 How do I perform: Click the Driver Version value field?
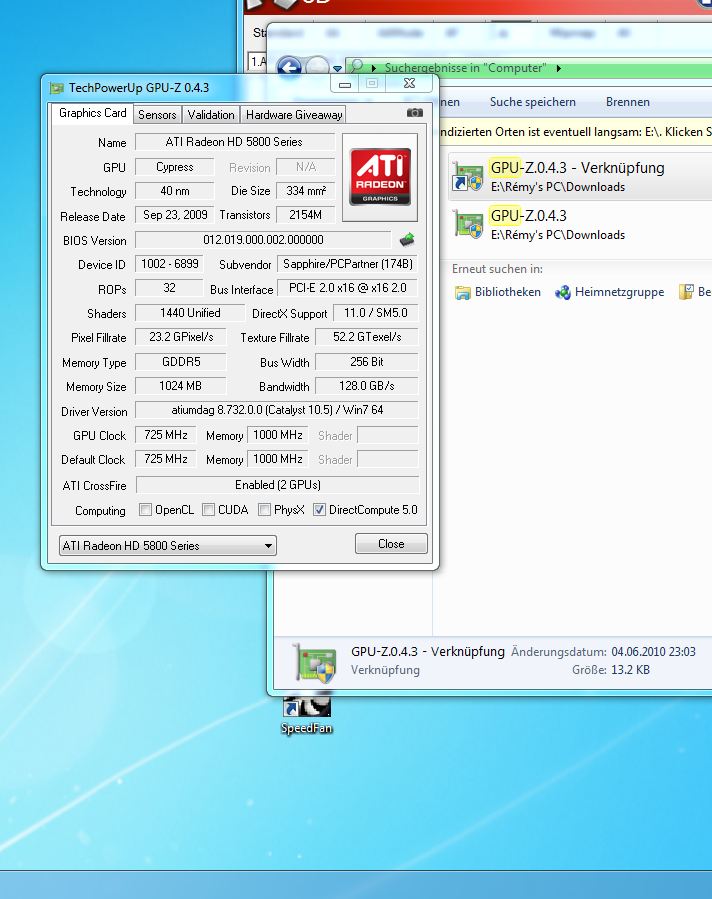point(277,410)
